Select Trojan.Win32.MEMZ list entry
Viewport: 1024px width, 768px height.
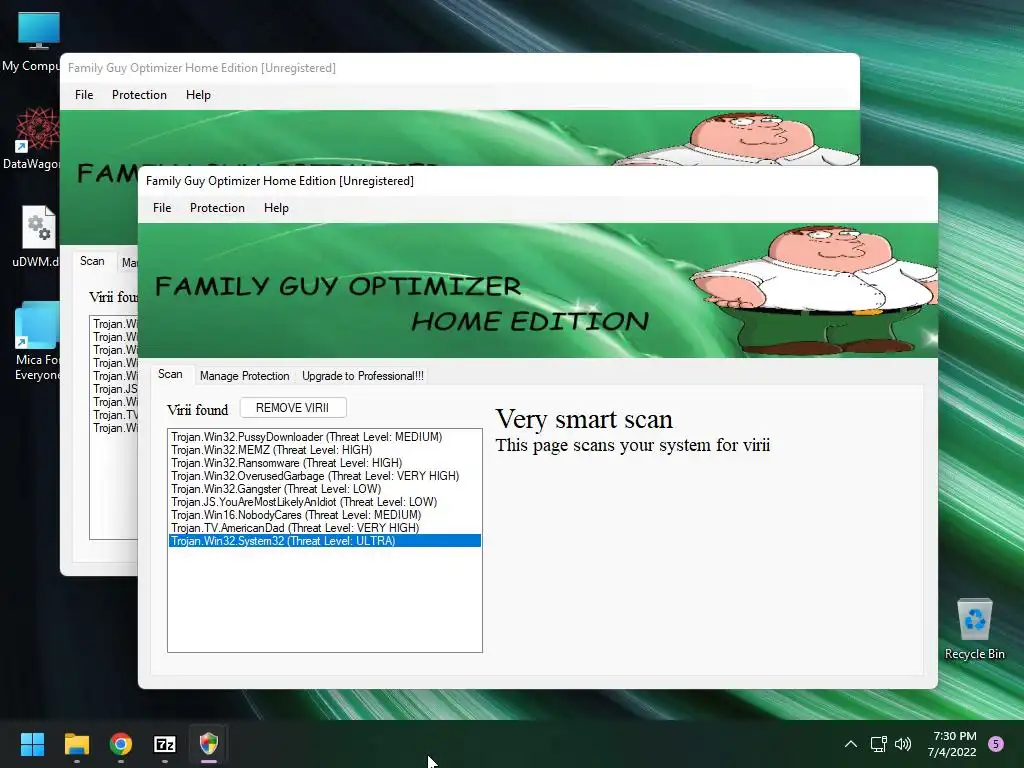[325, 450]
